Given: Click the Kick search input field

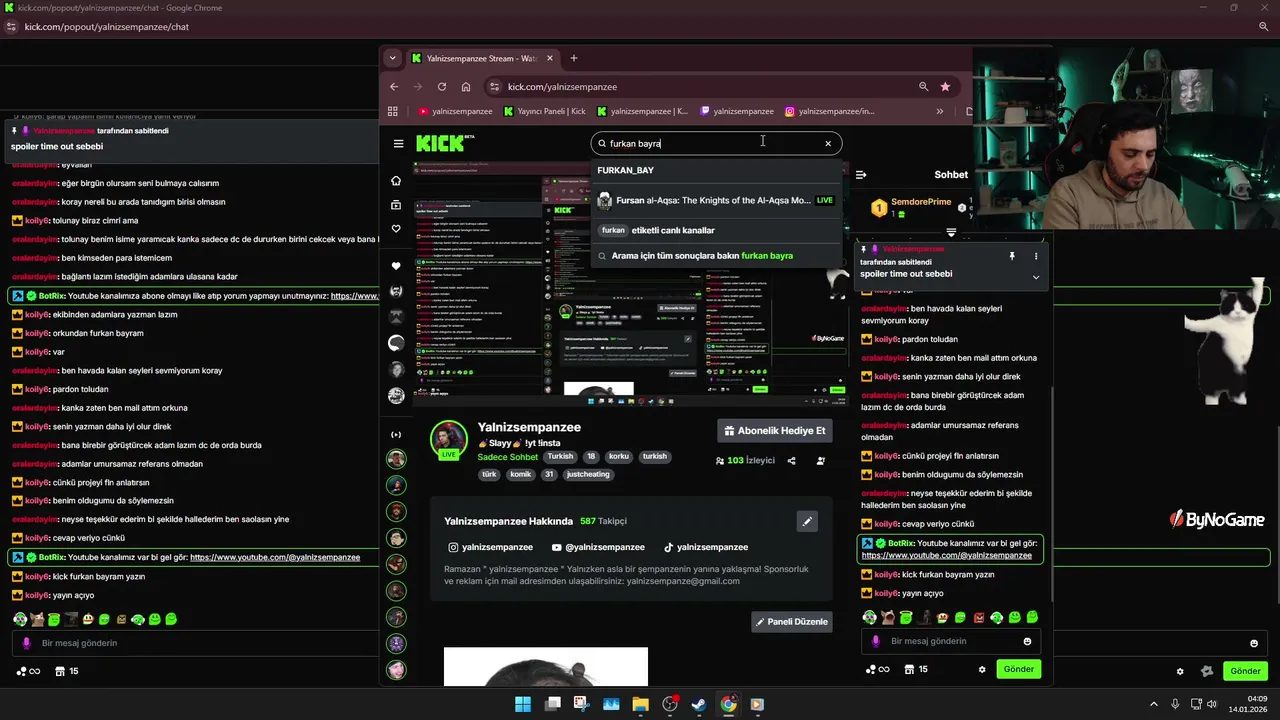Looking at the screenshot, I should 714,143.
